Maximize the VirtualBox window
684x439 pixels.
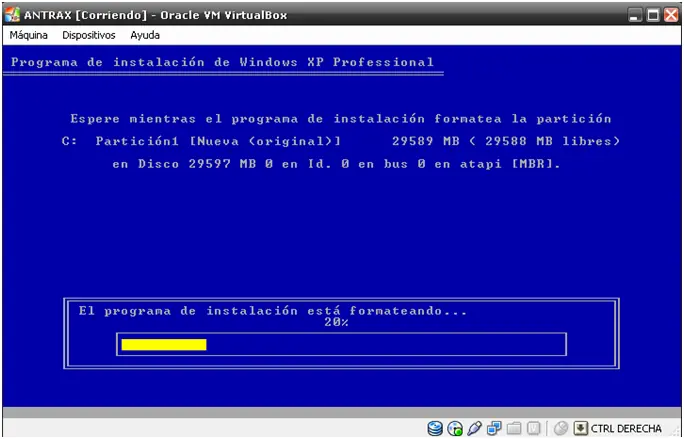coord(653,16)
